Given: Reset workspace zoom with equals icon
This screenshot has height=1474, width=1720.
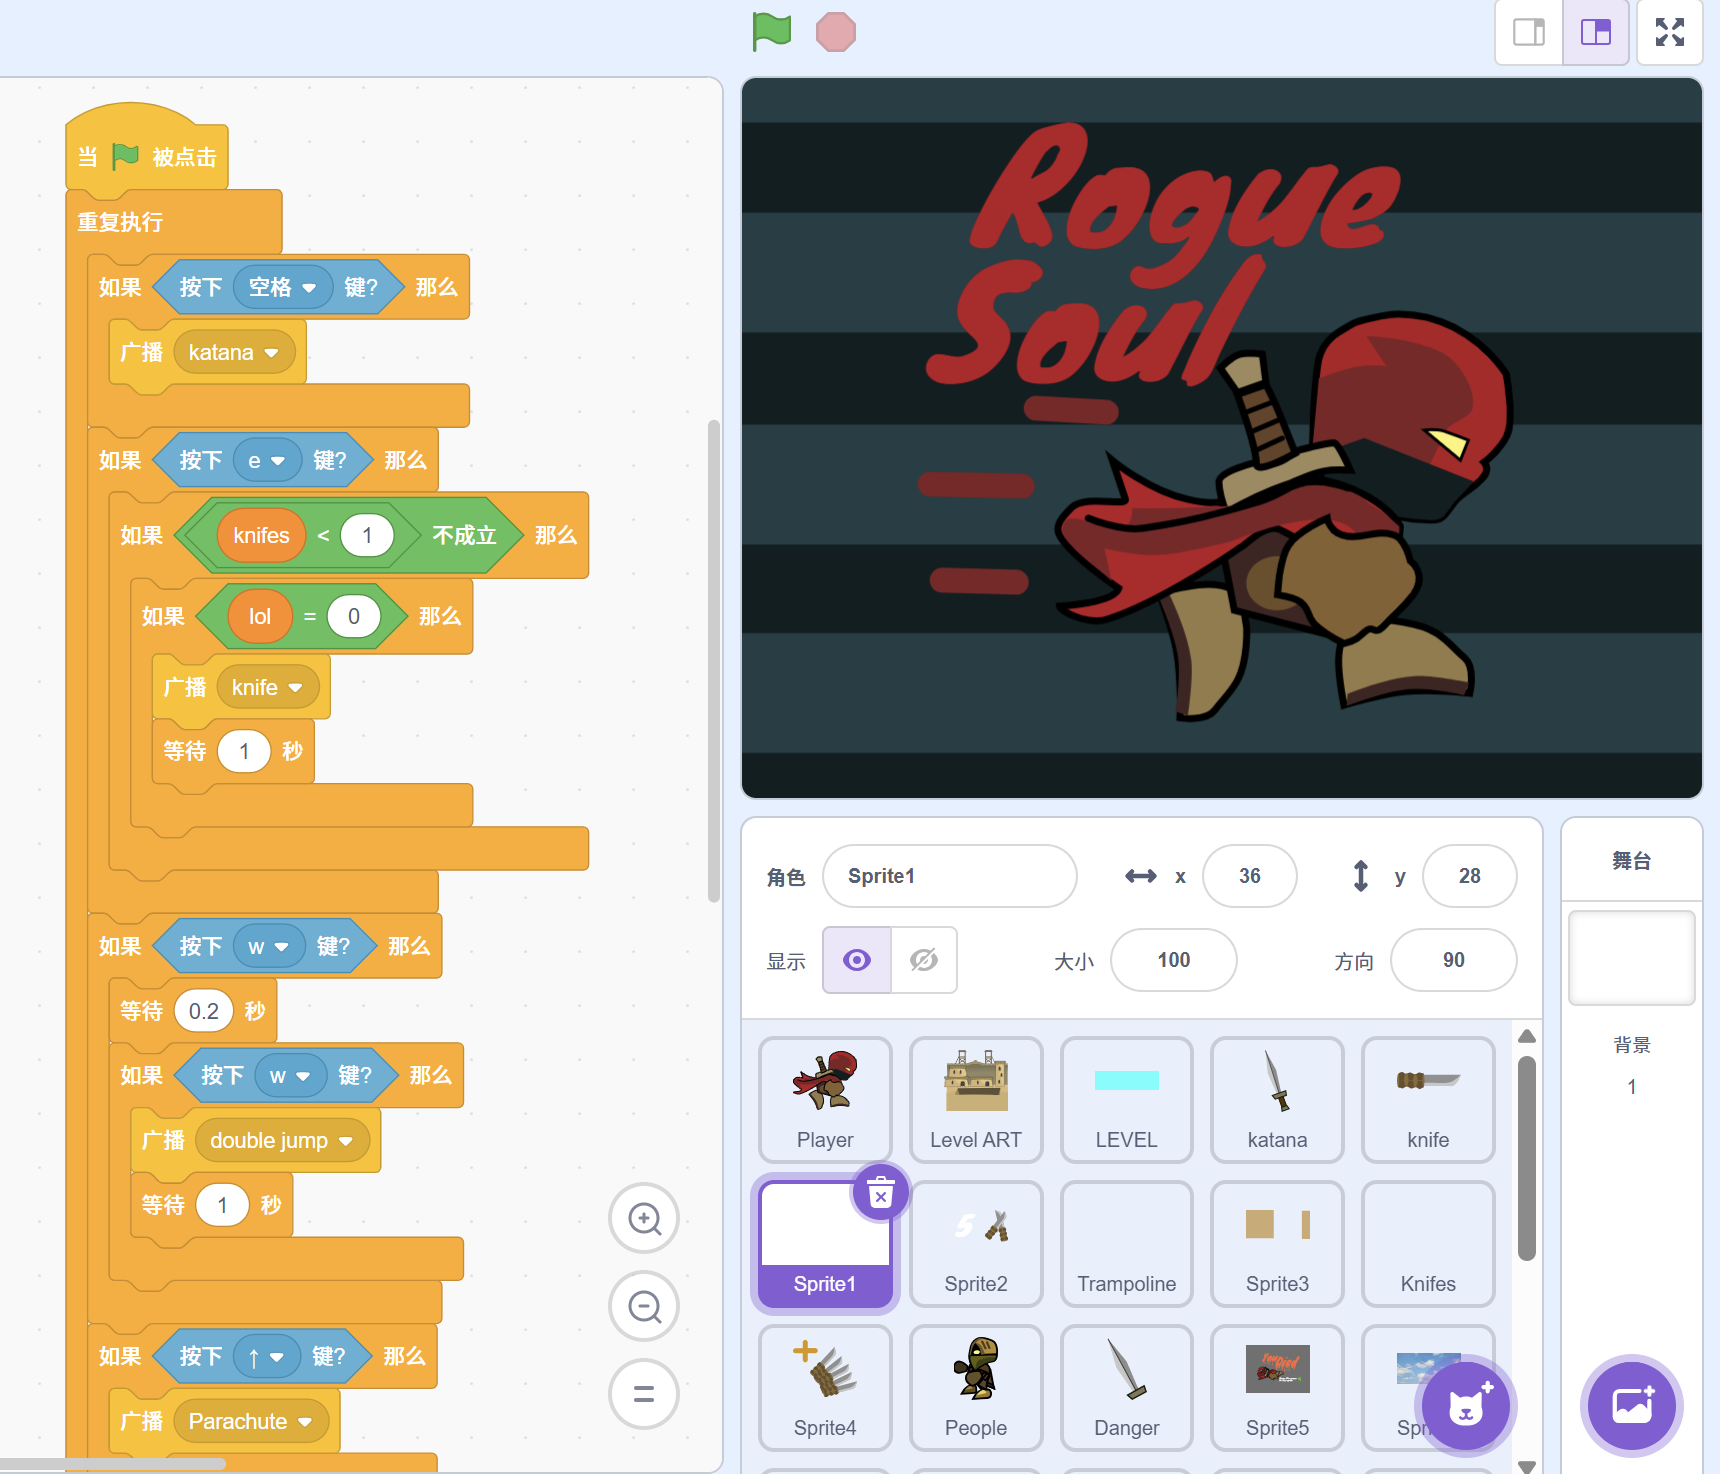Looking at the screenshot, I should 644,1394.
